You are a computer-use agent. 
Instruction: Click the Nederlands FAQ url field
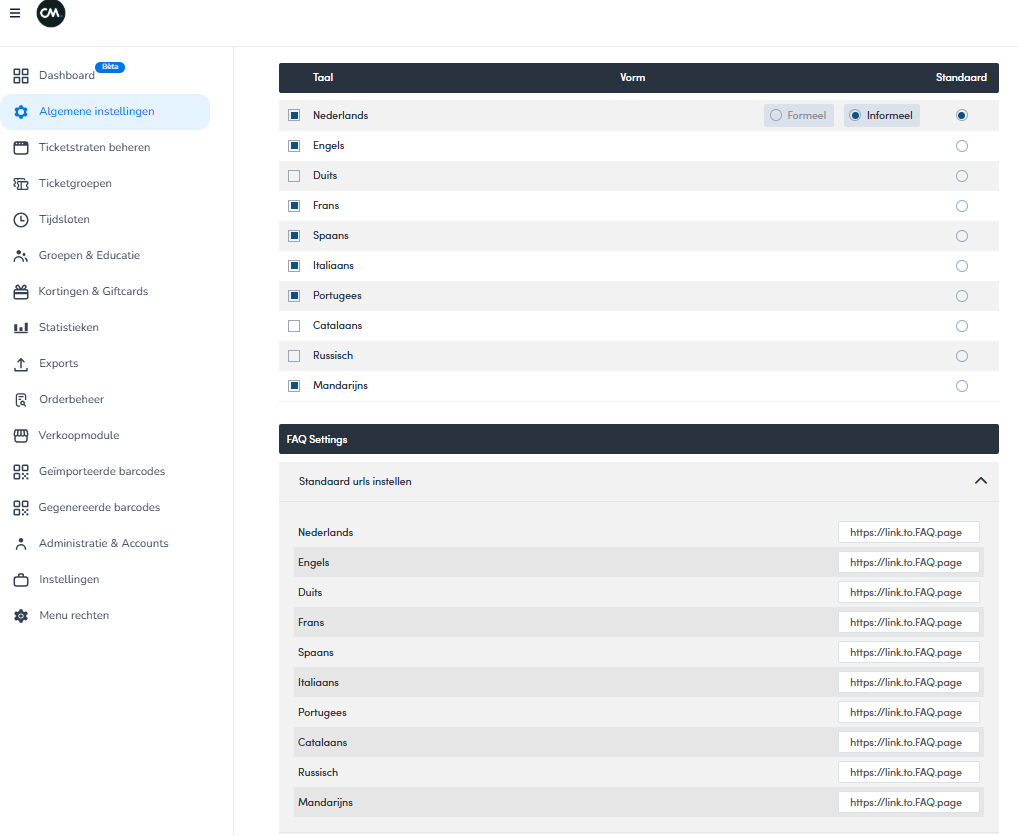(908, 533)
